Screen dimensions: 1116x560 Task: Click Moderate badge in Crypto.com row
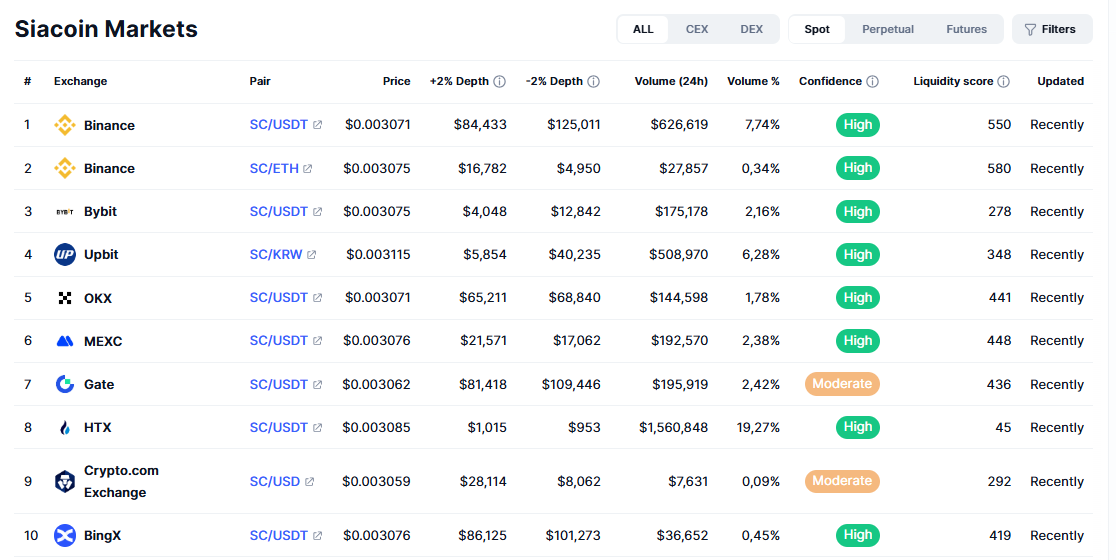tap(842, 482)
